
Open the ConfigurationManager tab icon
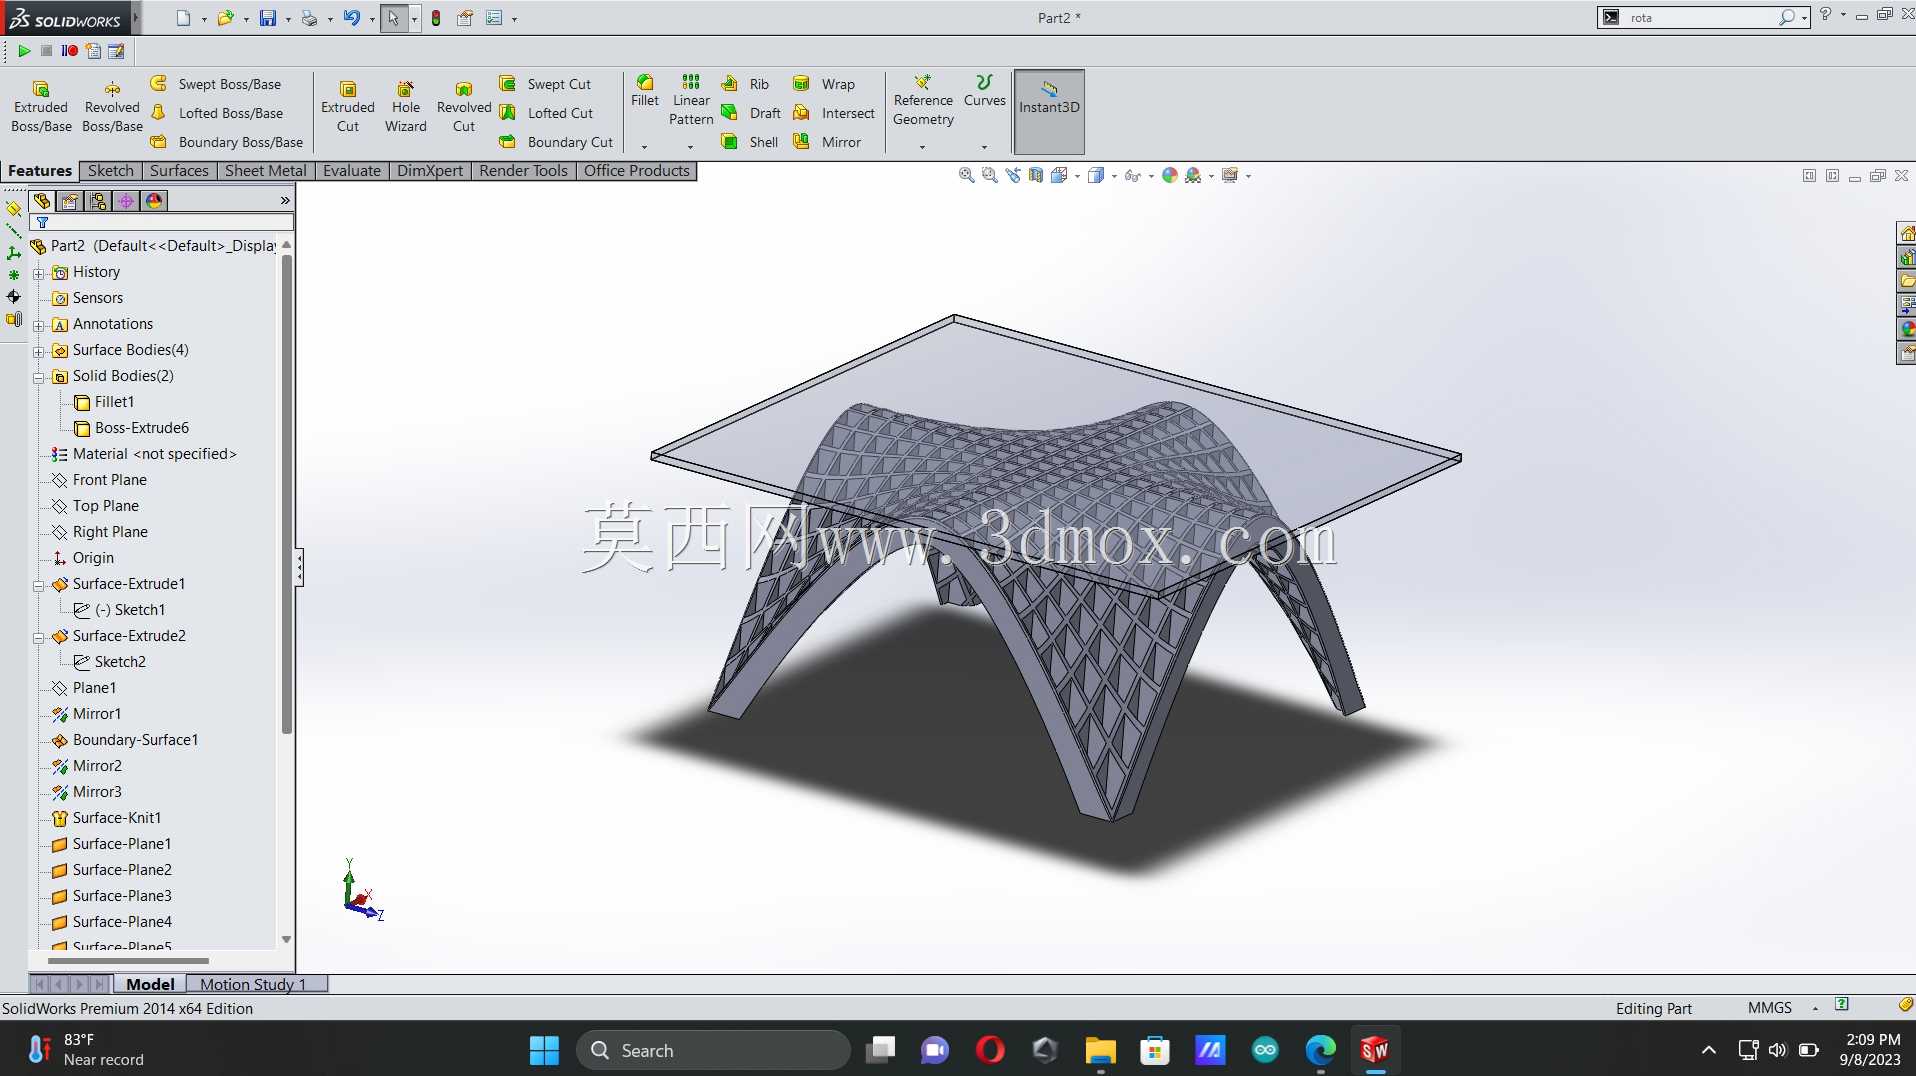pyautogui.click(x=98, y=201)
